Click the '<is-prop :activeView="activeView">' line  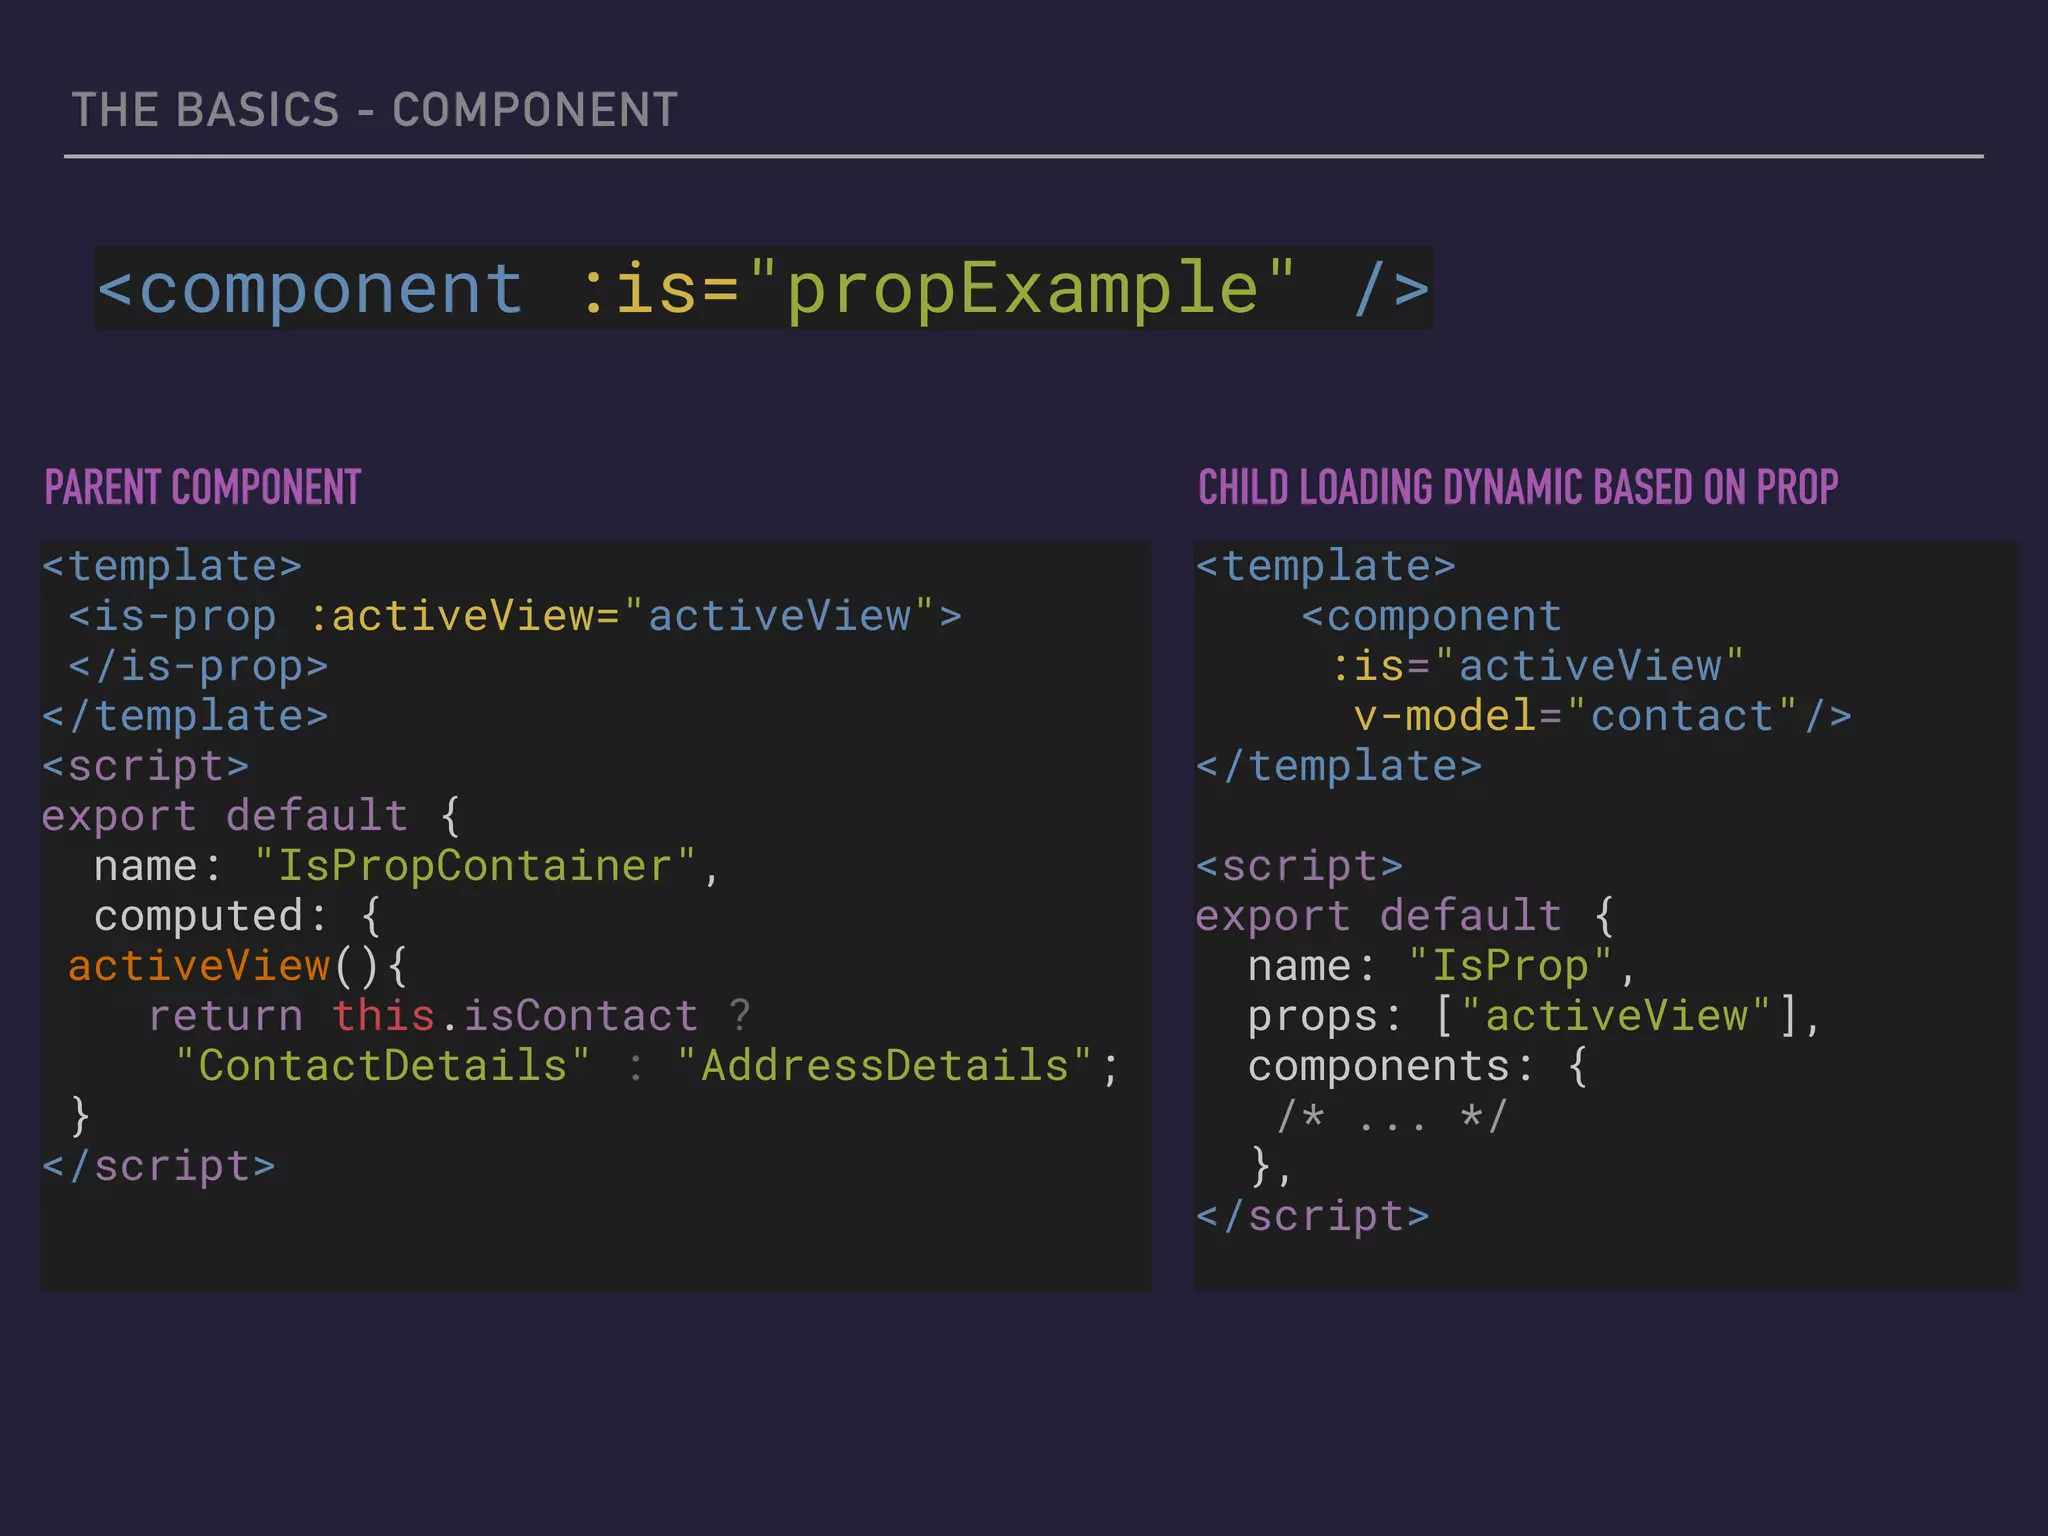pyautogui.click(x=515, y=616)
